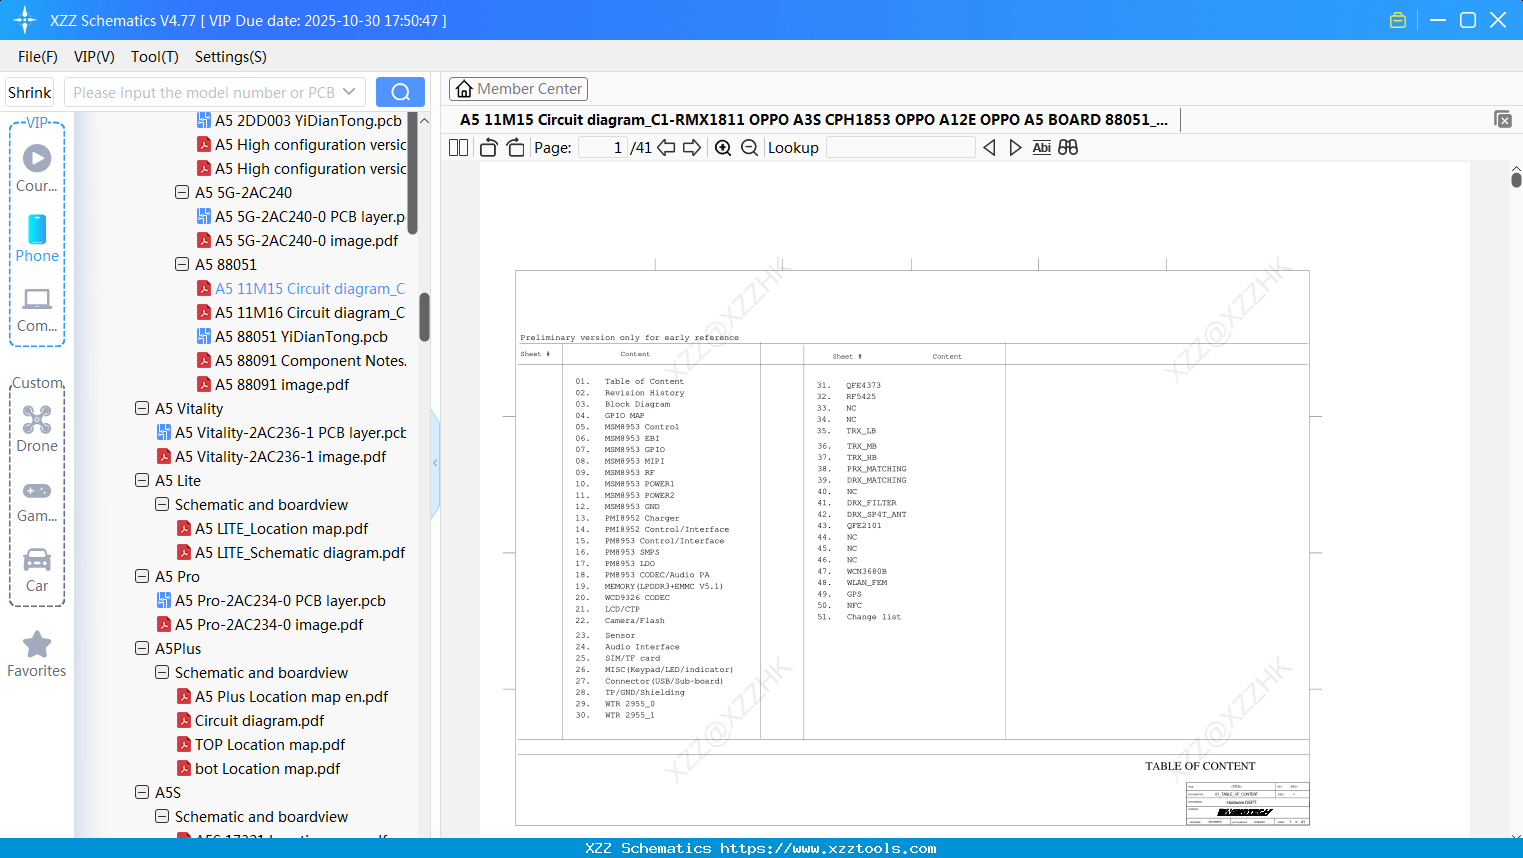Open the Member Center home button
Screen dimensions: 1523x858
tap(518, 89)
